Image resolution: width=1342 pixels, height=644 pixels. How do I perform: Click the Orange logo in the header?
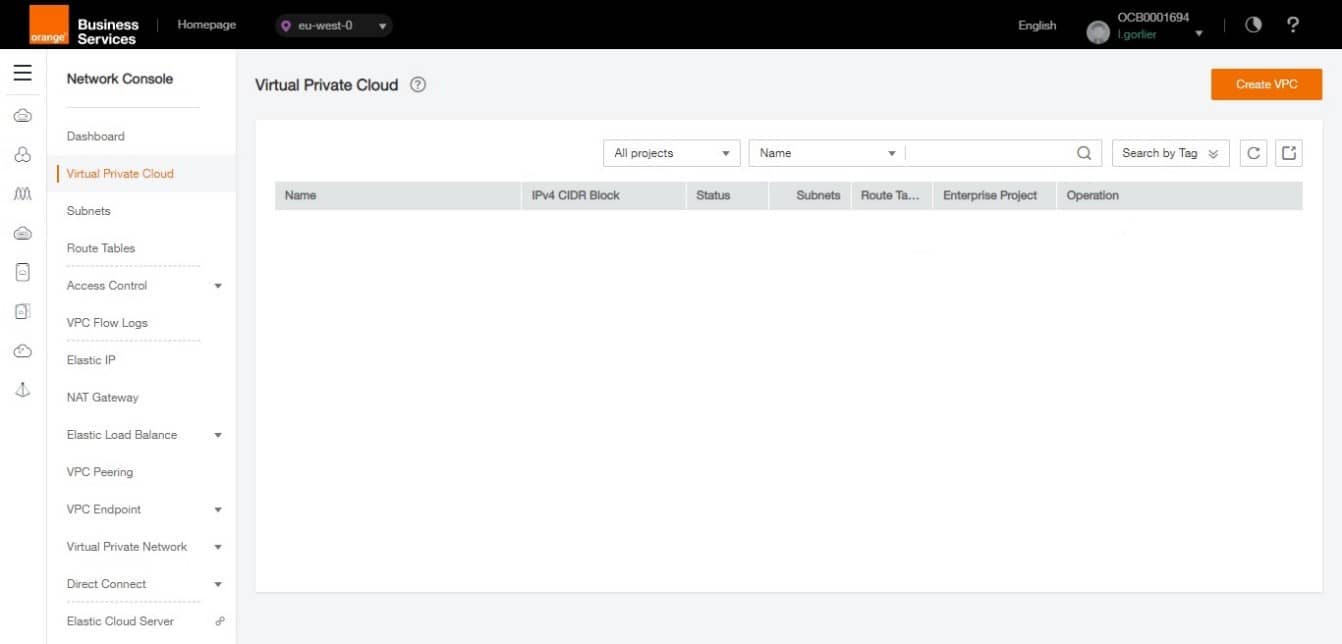point(49,25)
